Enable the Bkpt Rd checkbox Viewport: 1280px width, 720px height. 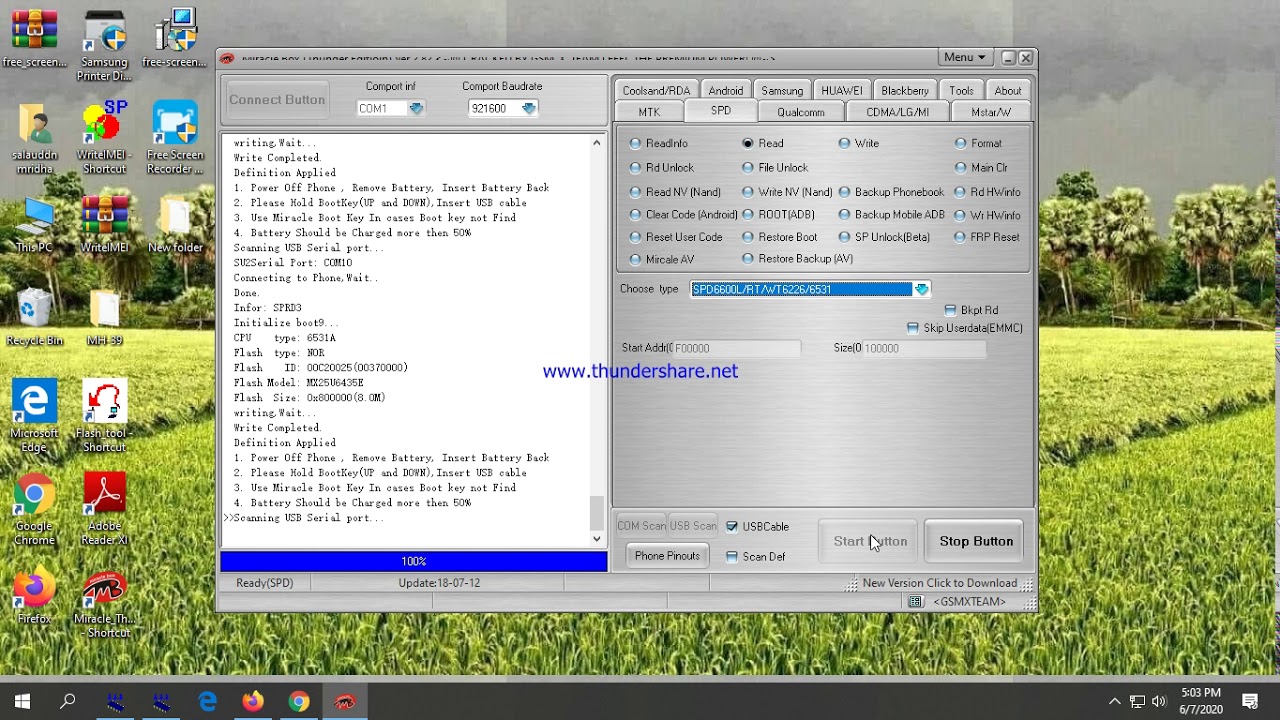(x=950, y=311)
